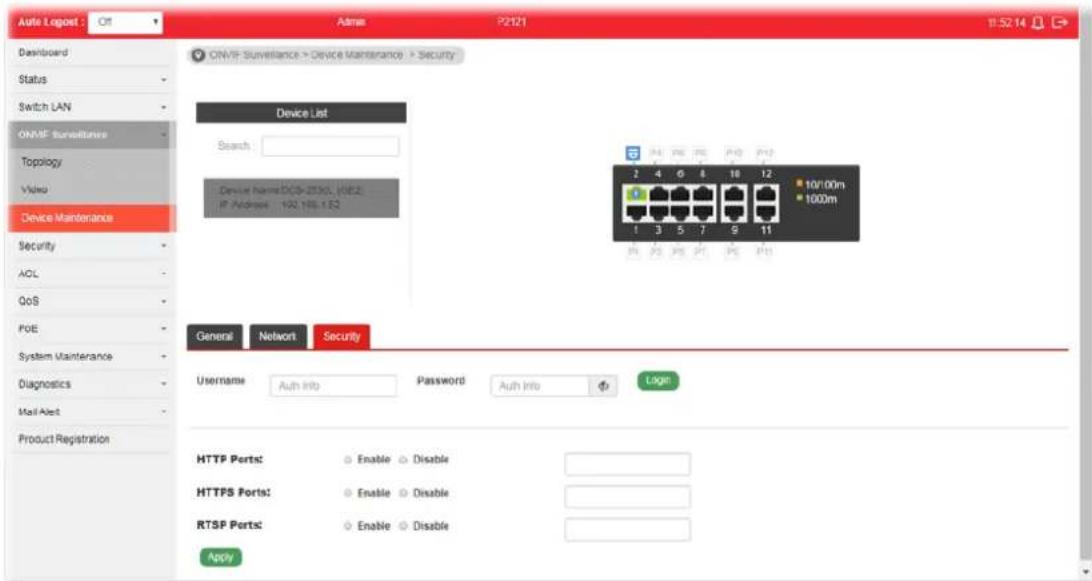Enable HTTPS Ports radio button
The height and width of the screenshot is (581, 1092).
pyautogui.click(x=348, y=493)
